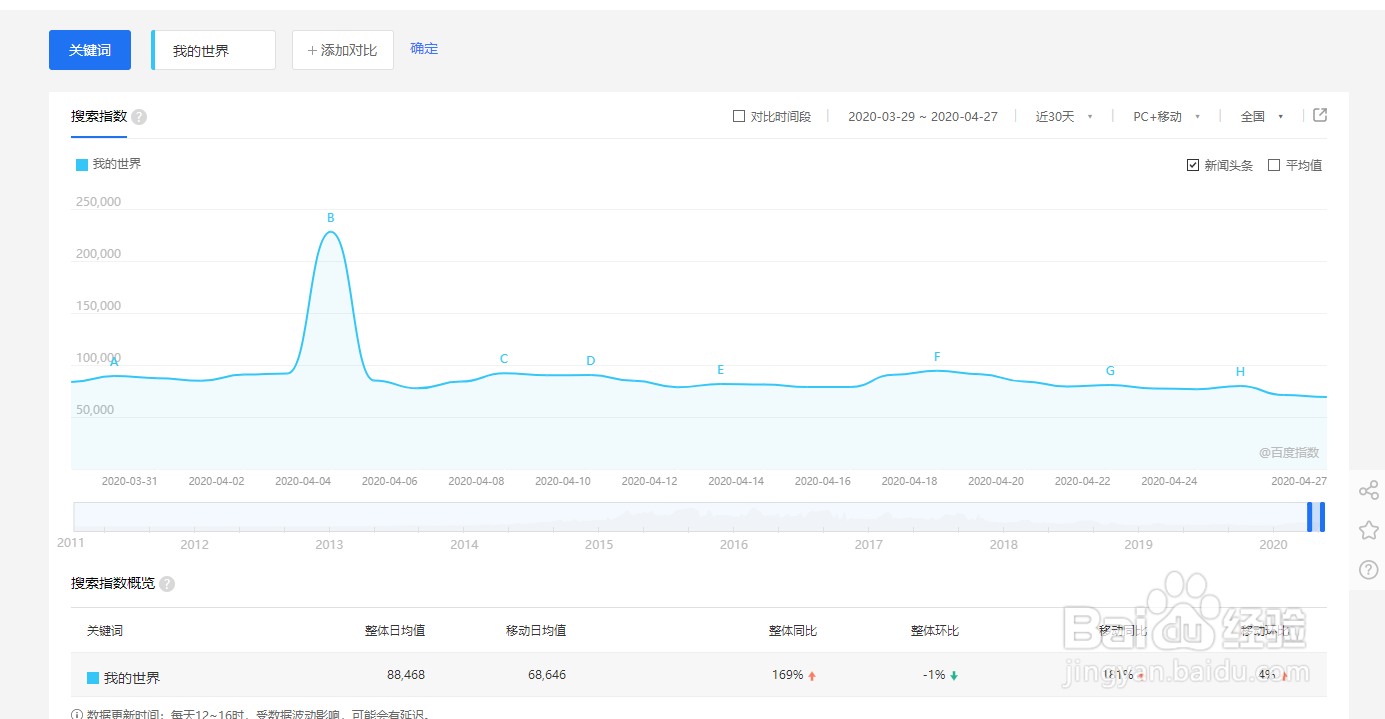Click news marker B at the peak
This screenshot has width=1385, height=719.
[330, 217]
